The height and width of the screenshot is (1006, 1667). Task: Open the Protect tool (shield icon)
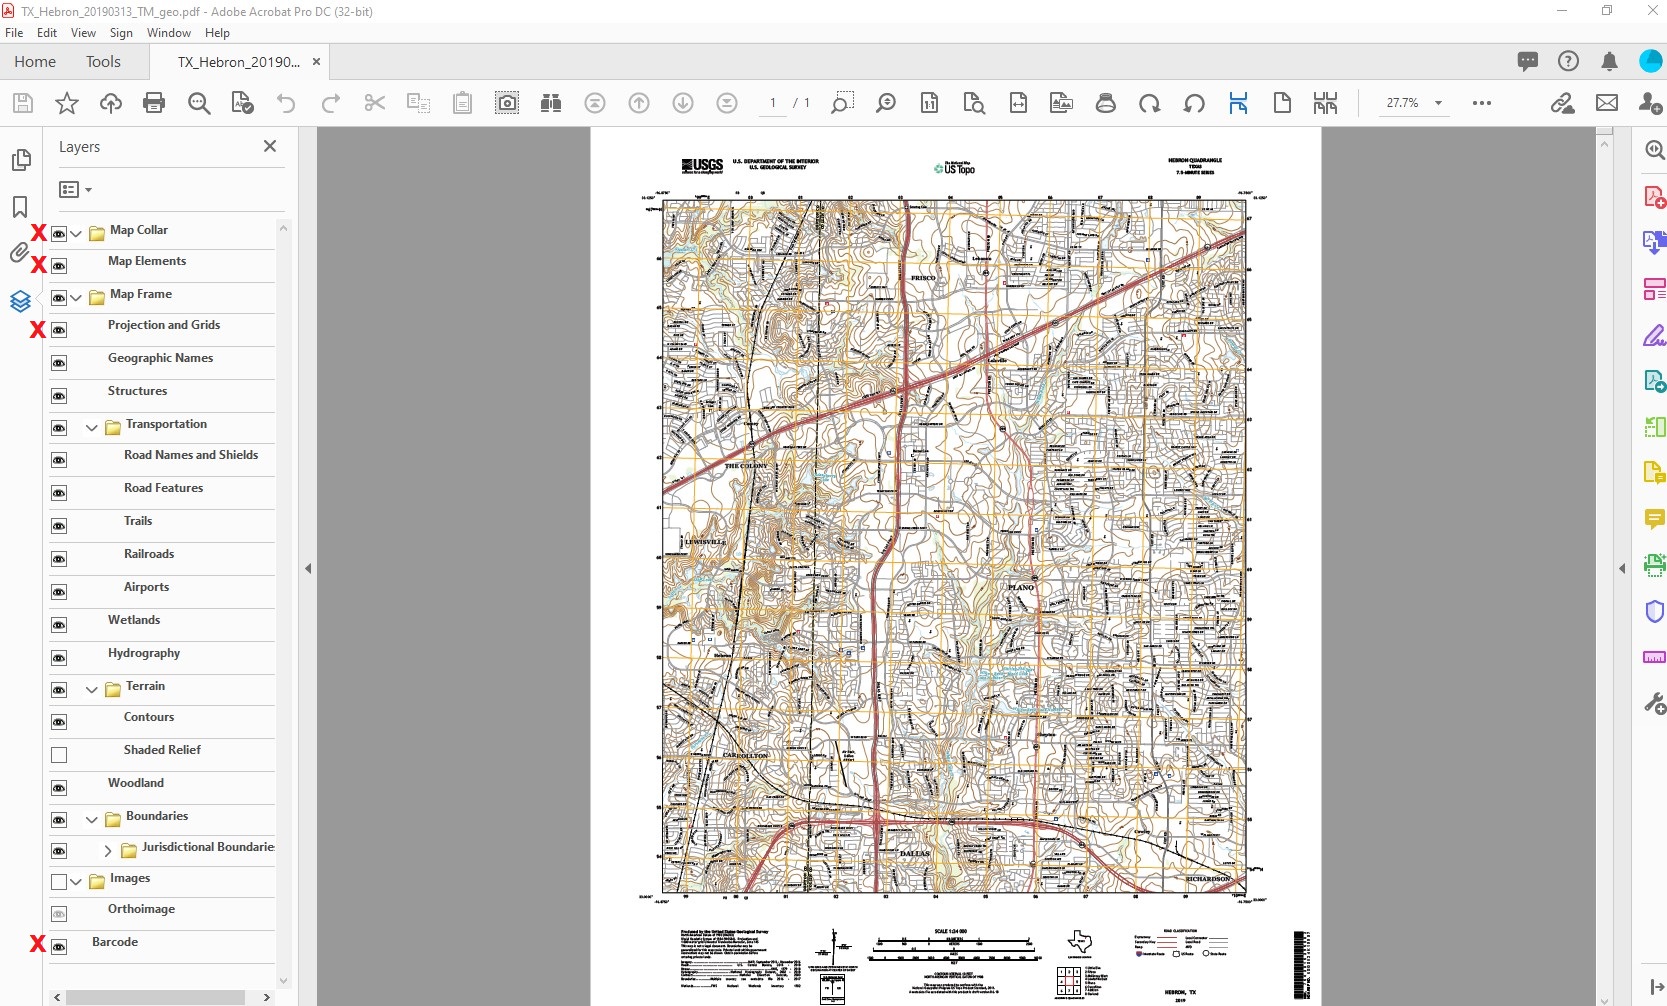click(x=1655, y=611)
